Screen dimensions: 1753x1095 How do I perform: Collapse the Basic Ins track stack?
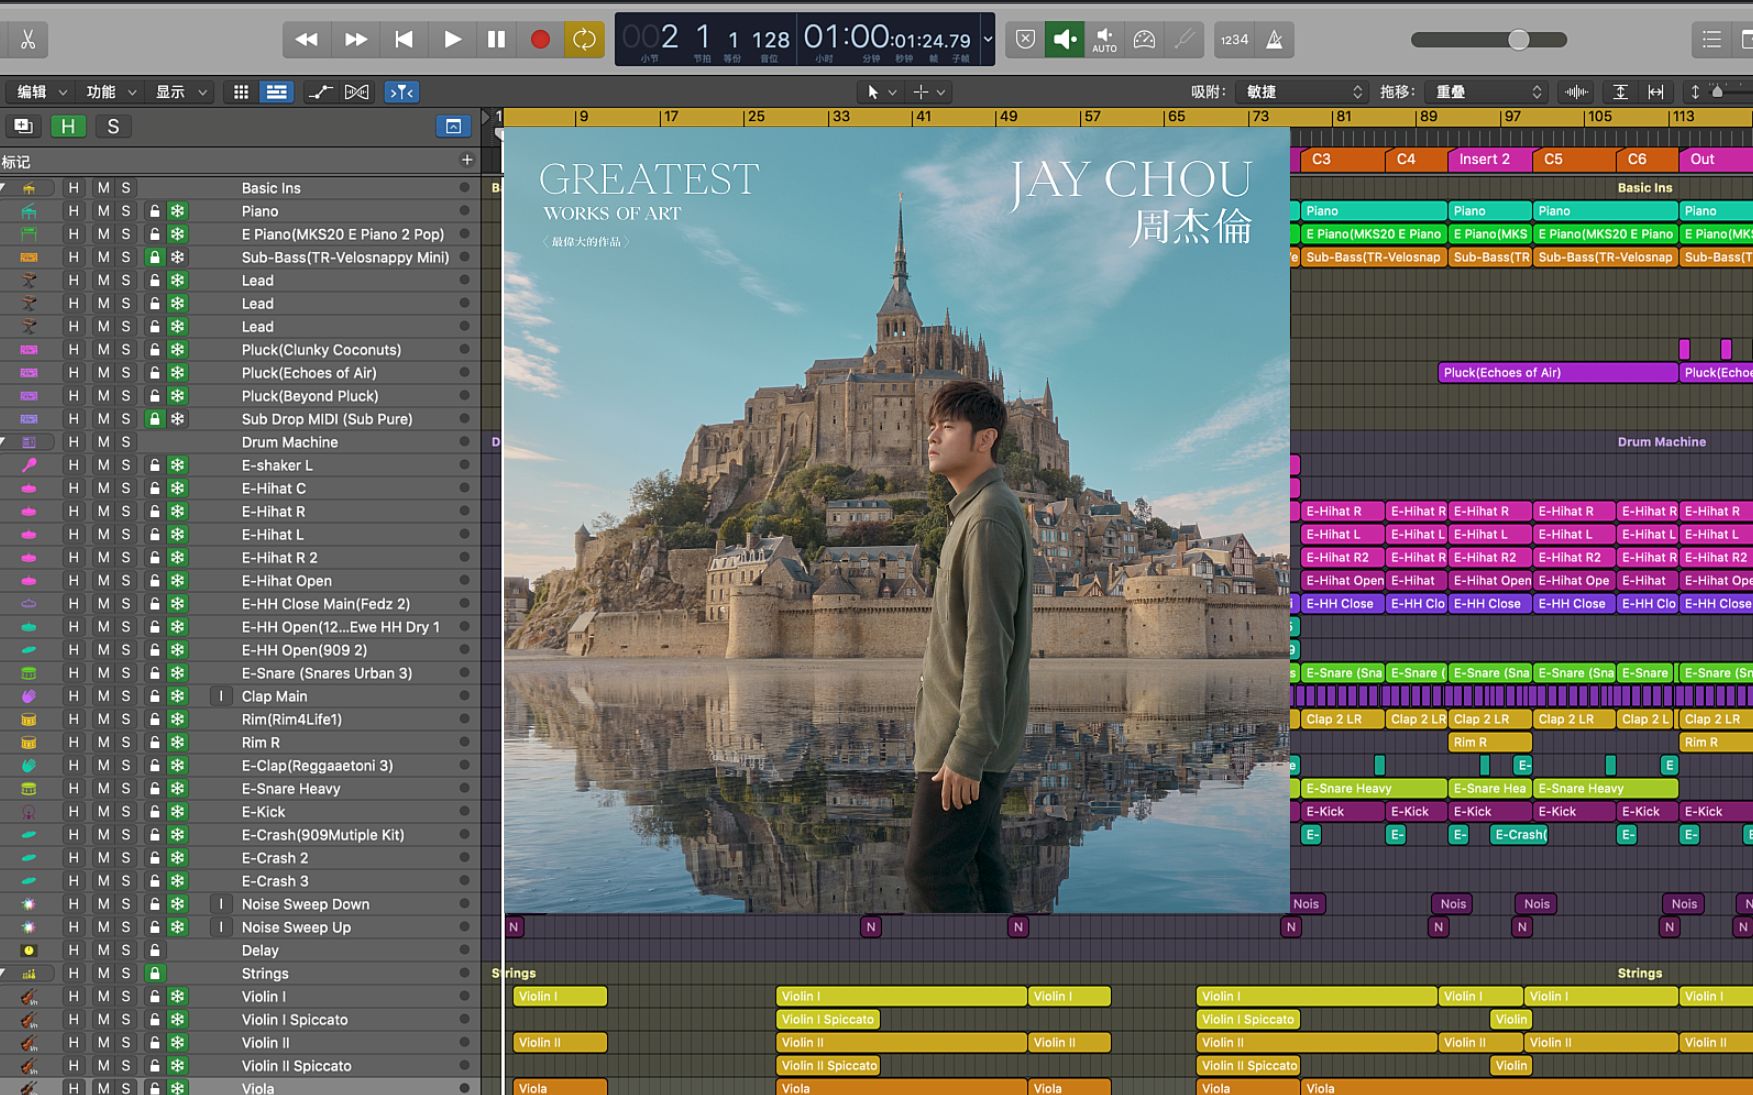tap(4, 188)
